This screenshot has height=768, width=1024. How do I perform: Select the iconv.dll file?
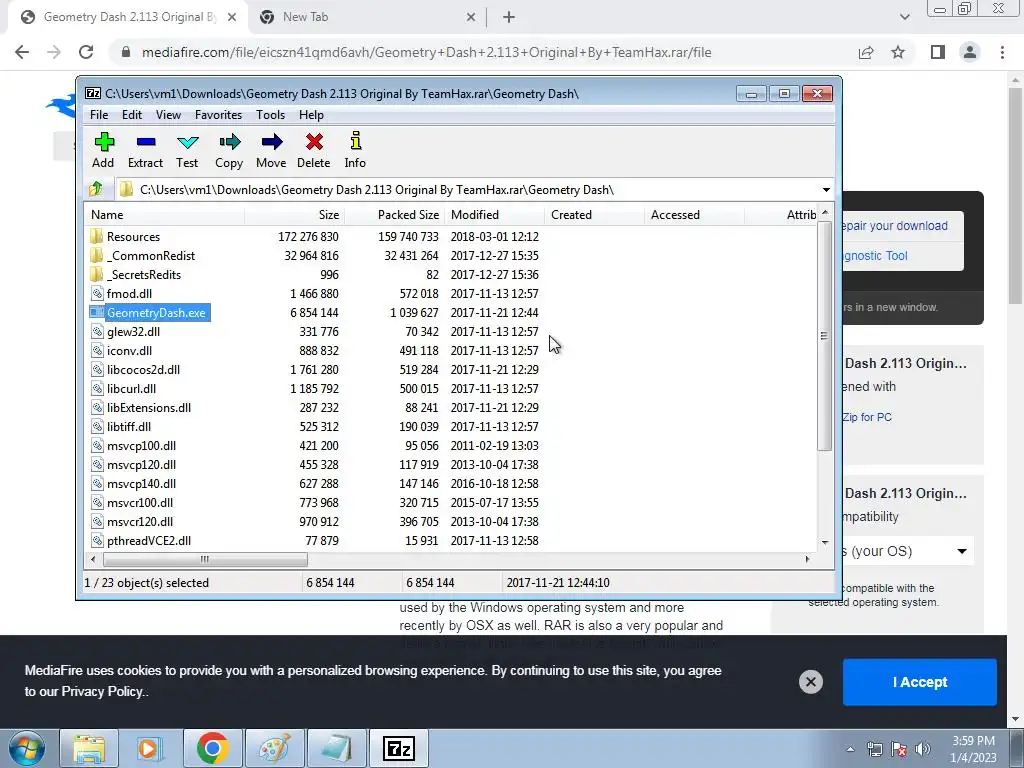pyautogui.click(x=129, y=351)
